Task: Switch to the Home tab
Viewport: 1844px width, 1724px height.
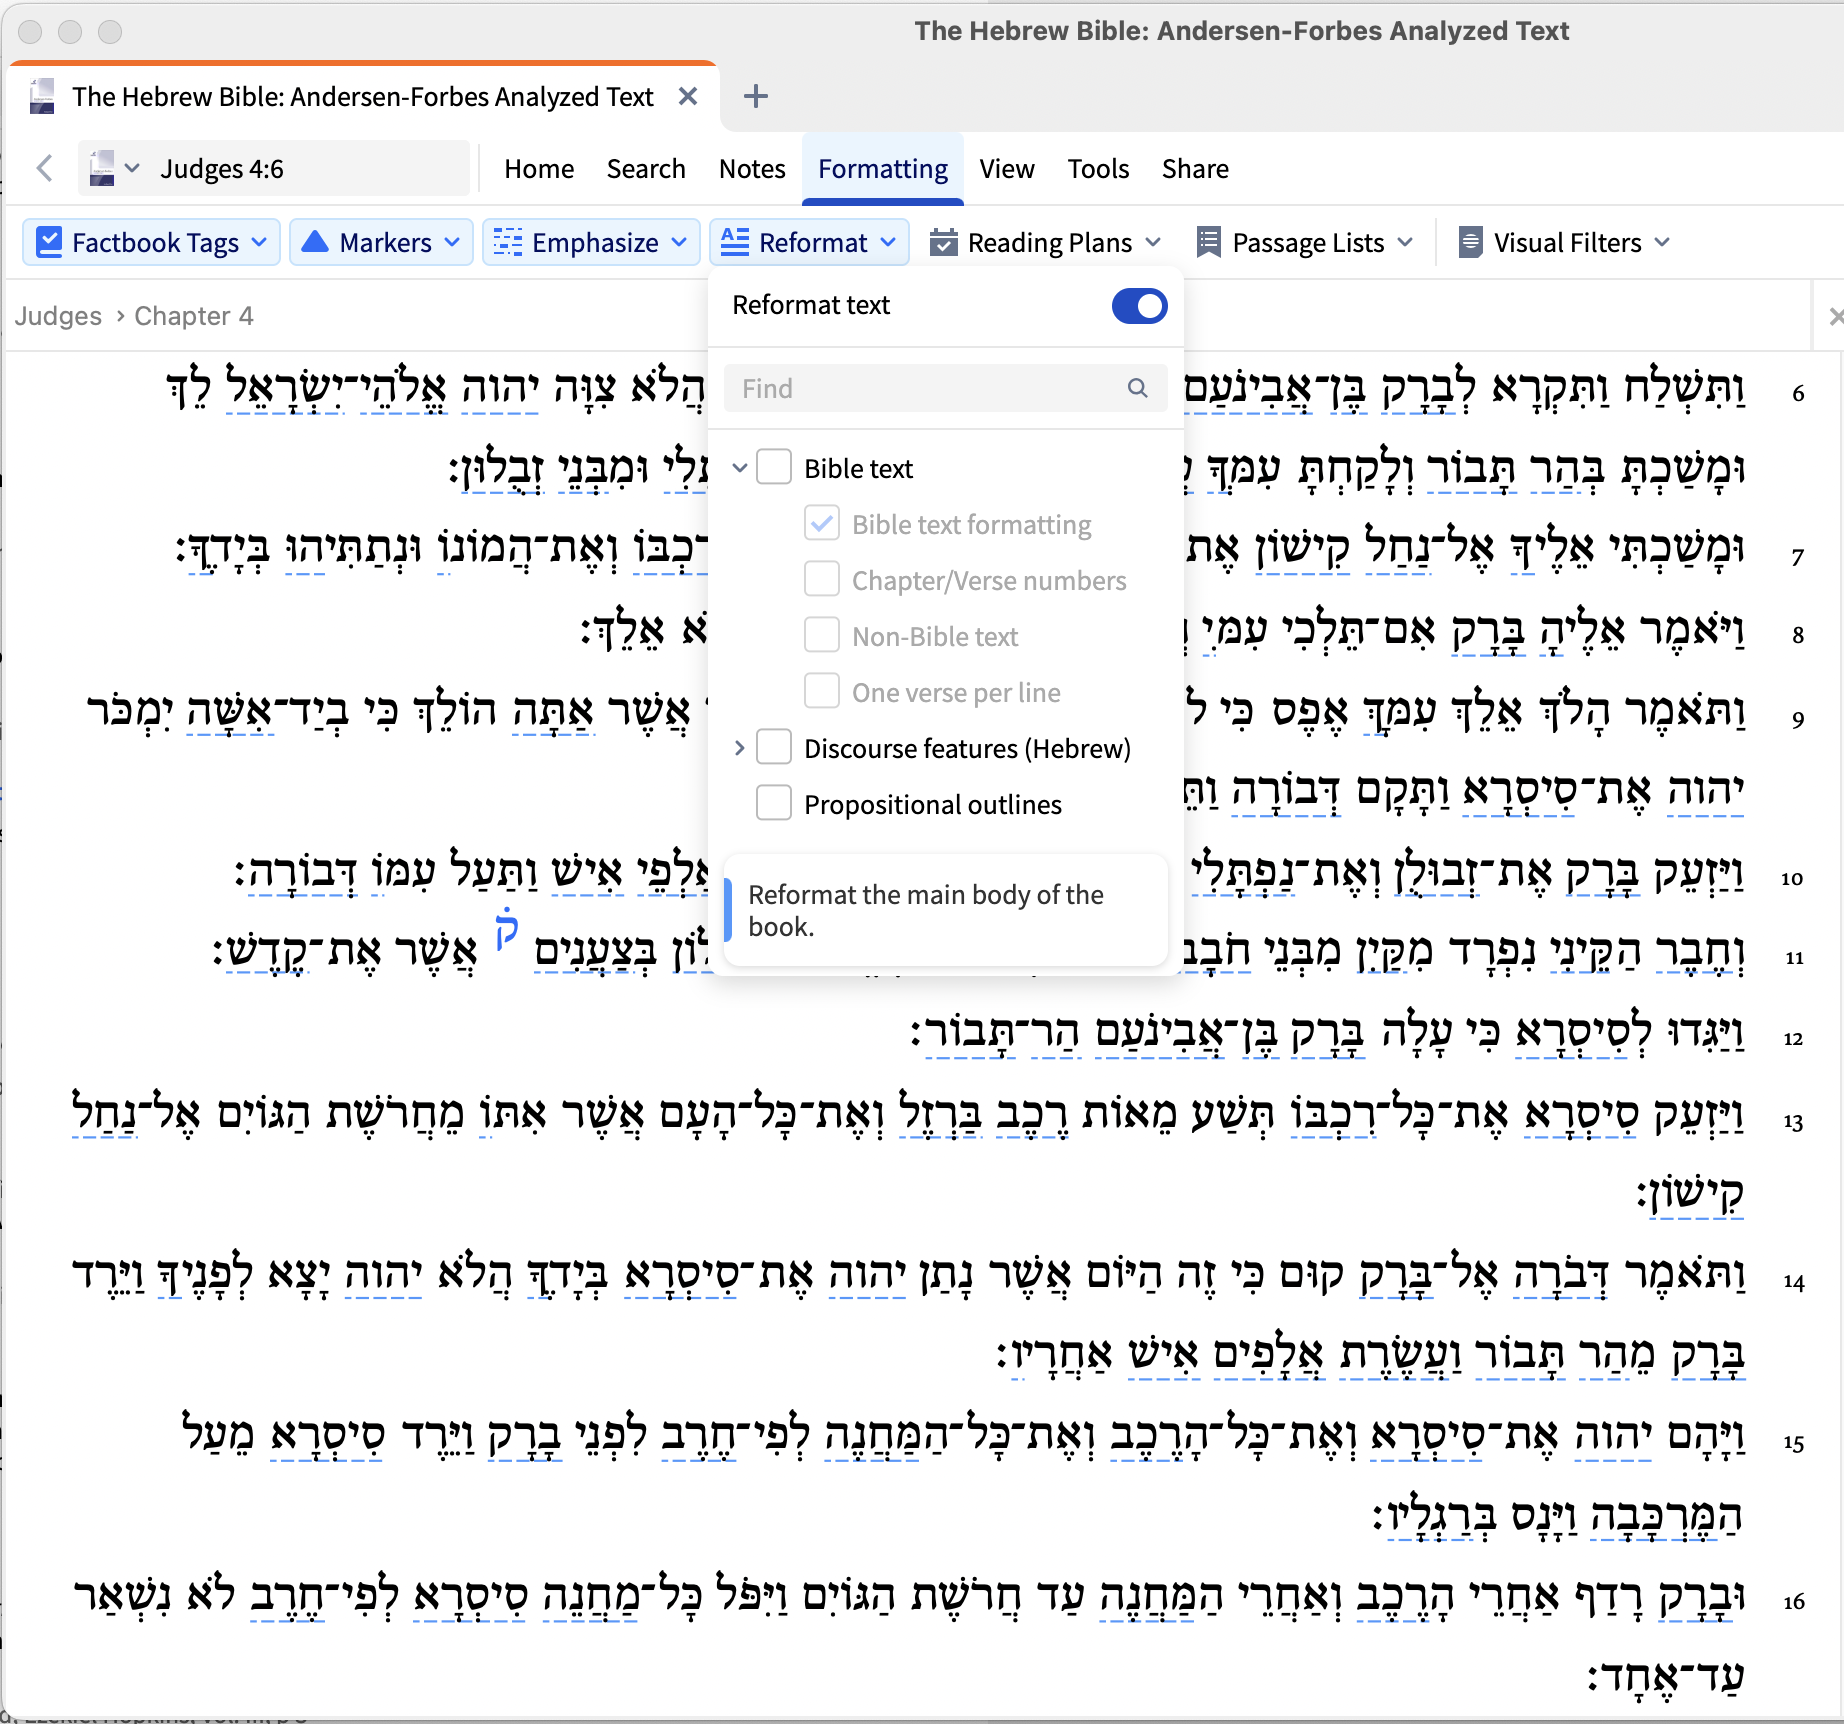Action: (539, 169)
